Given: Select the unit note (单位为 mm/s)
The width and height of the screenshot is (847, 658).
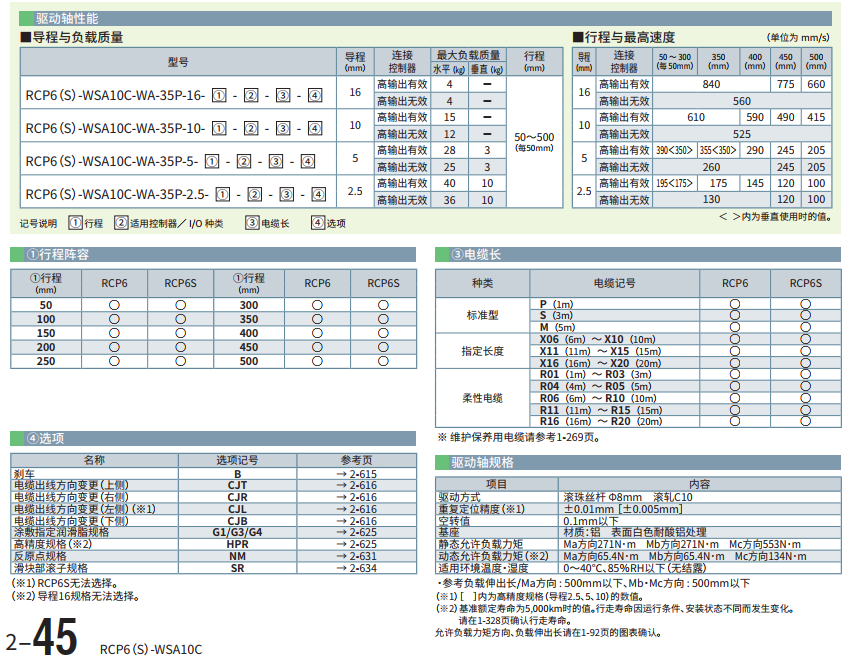Looking at the screenshot, I should click(x=798, y=37).
